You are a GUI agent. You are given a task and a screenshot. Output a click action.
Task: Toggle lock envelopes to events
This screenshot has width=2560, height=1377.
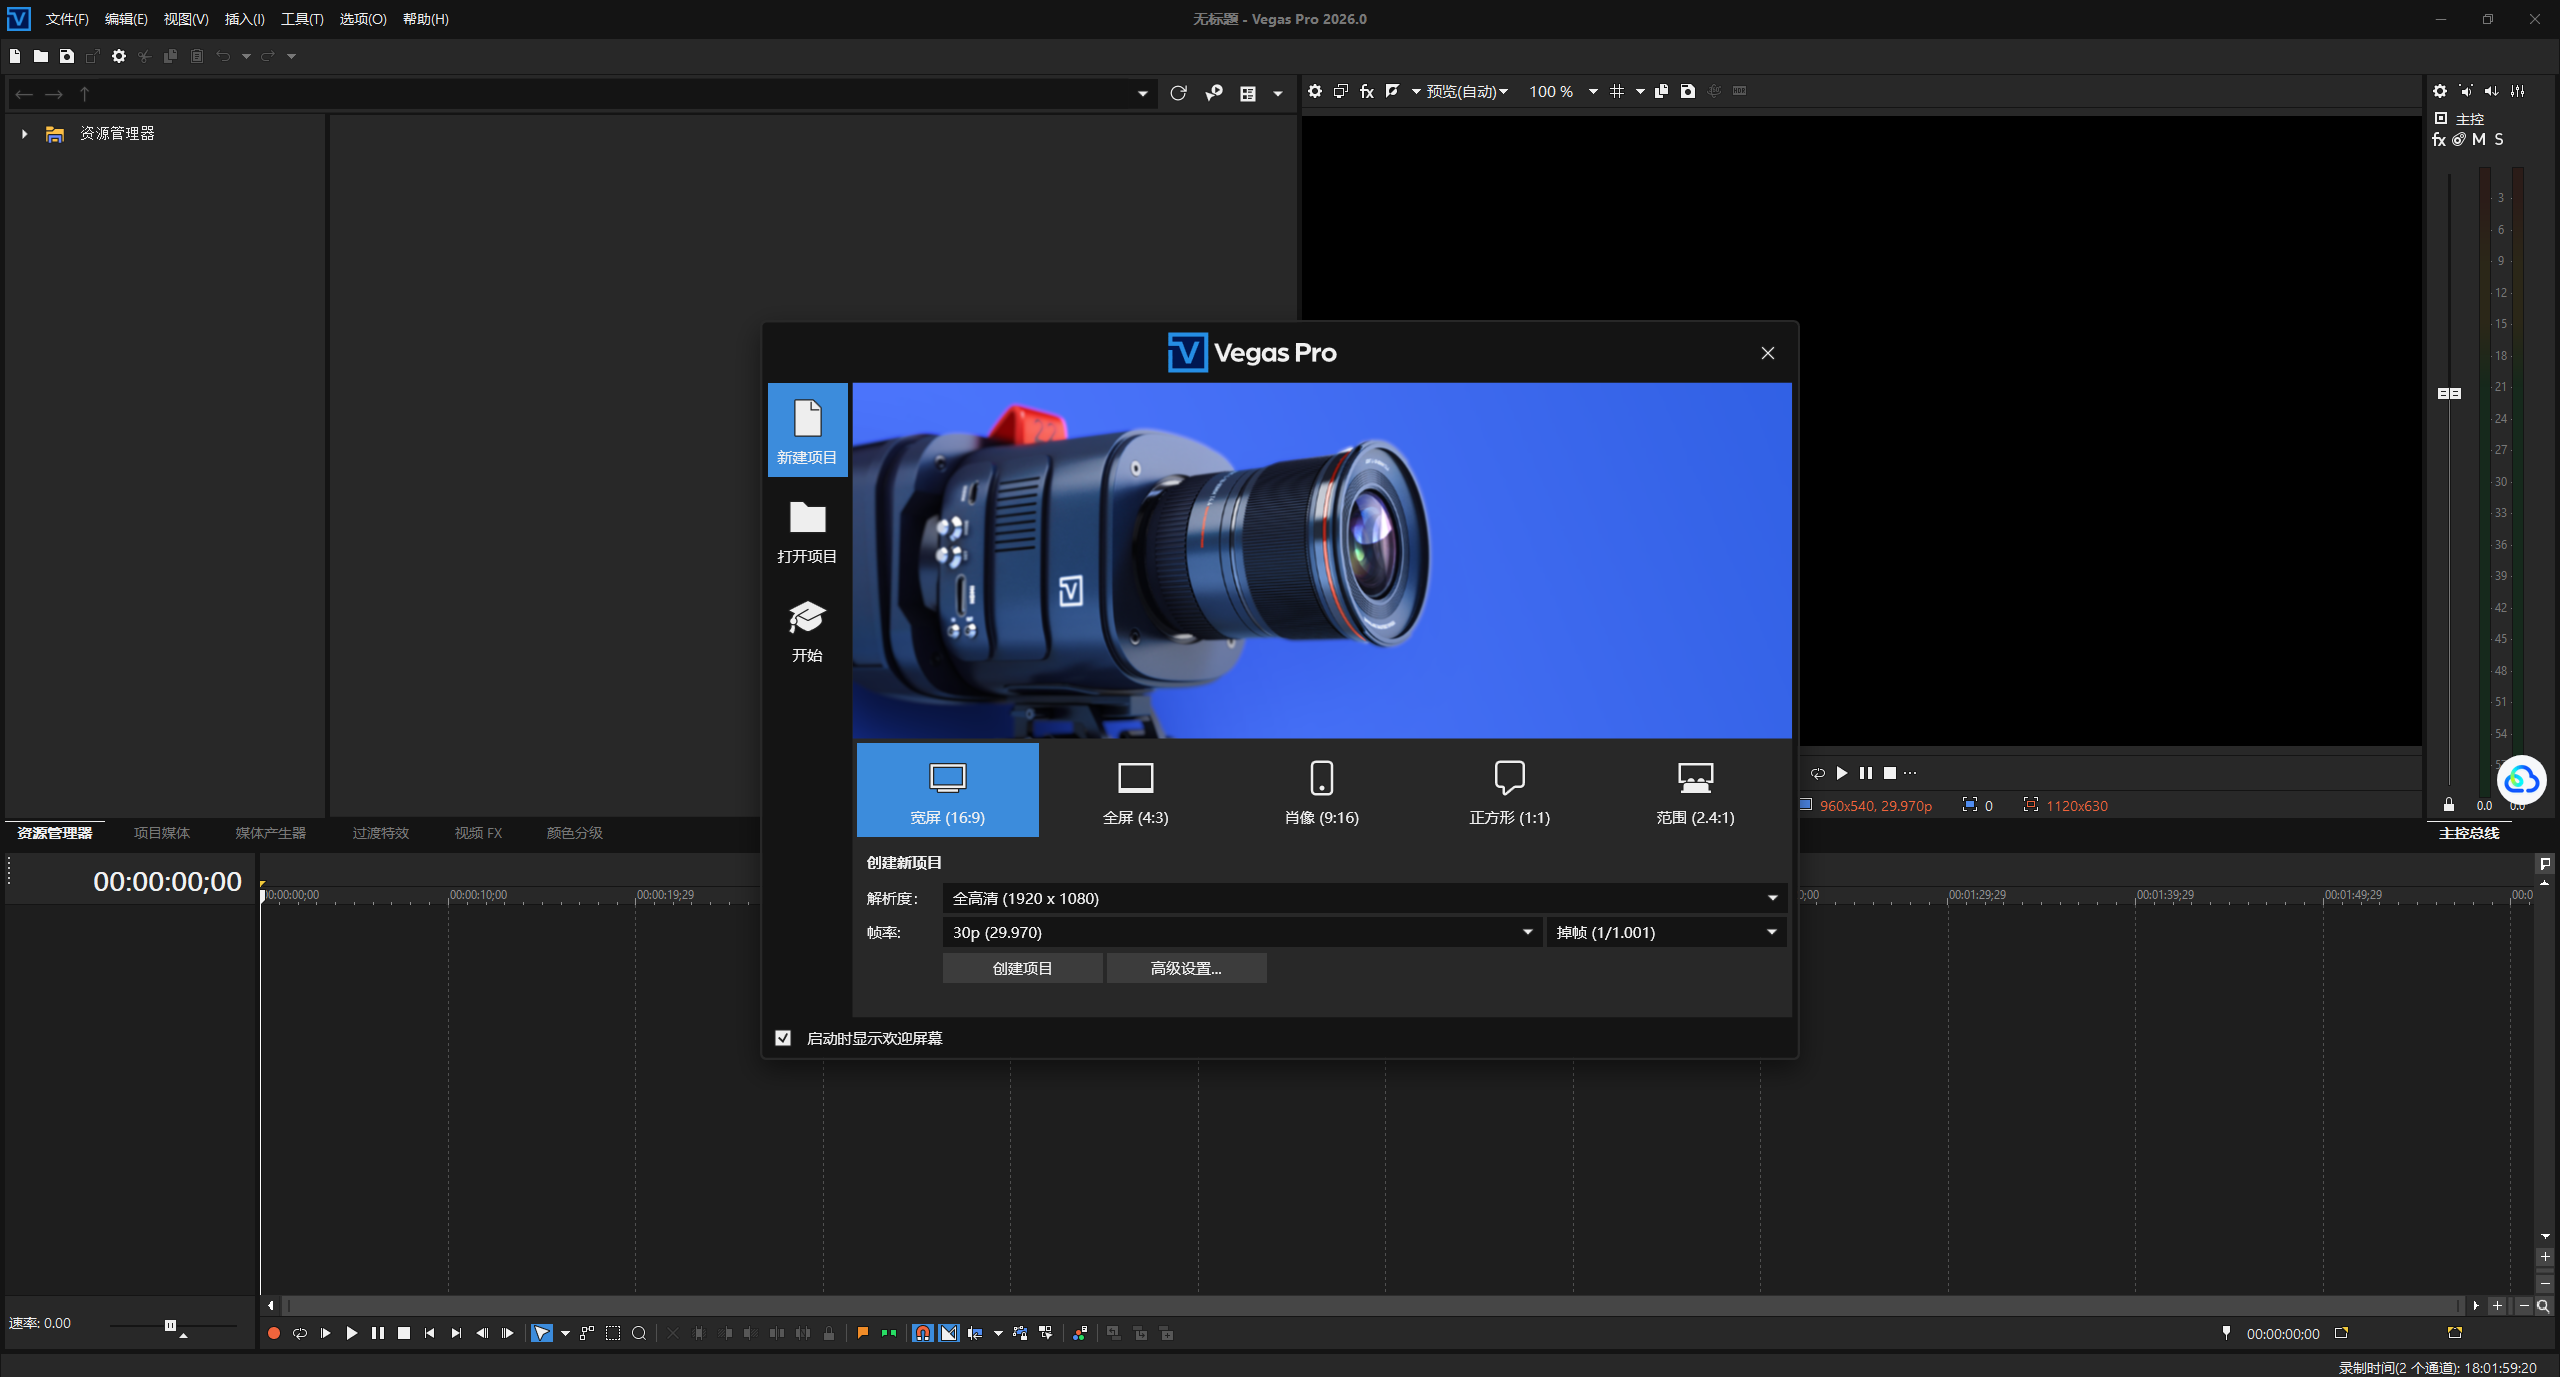tap(1020, 1333)
